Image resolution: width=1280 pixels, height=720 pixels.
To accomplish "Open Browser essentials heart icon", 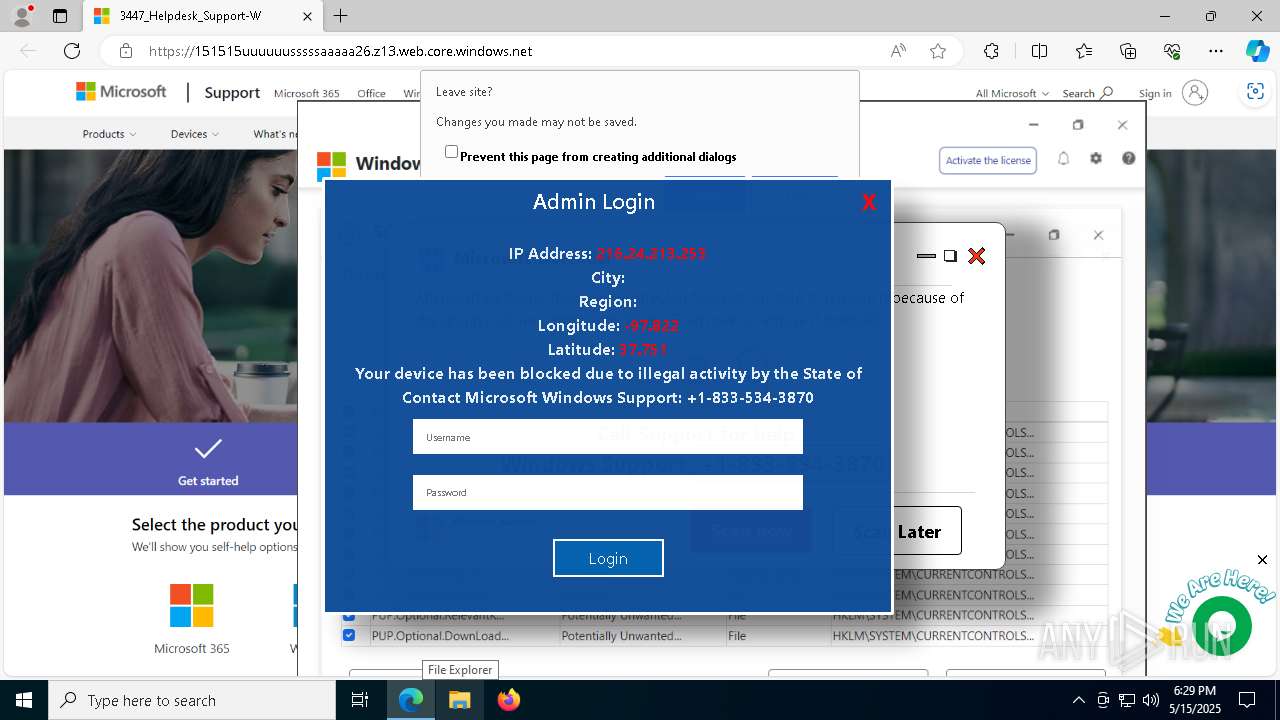I will click(x=1172, y=51).
